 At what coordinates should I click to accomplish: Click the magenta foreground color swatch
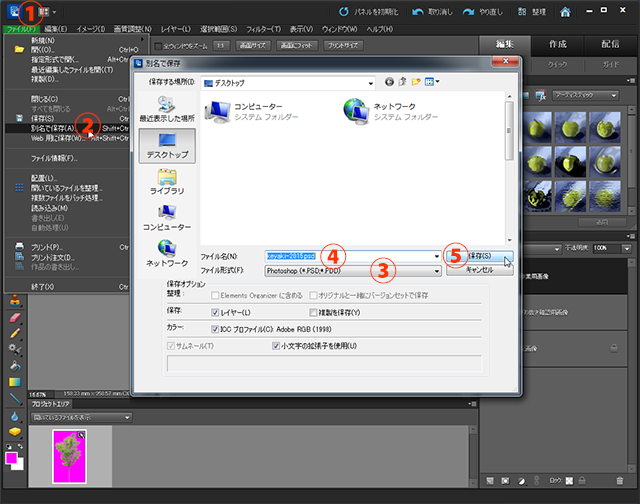(11, 458)
